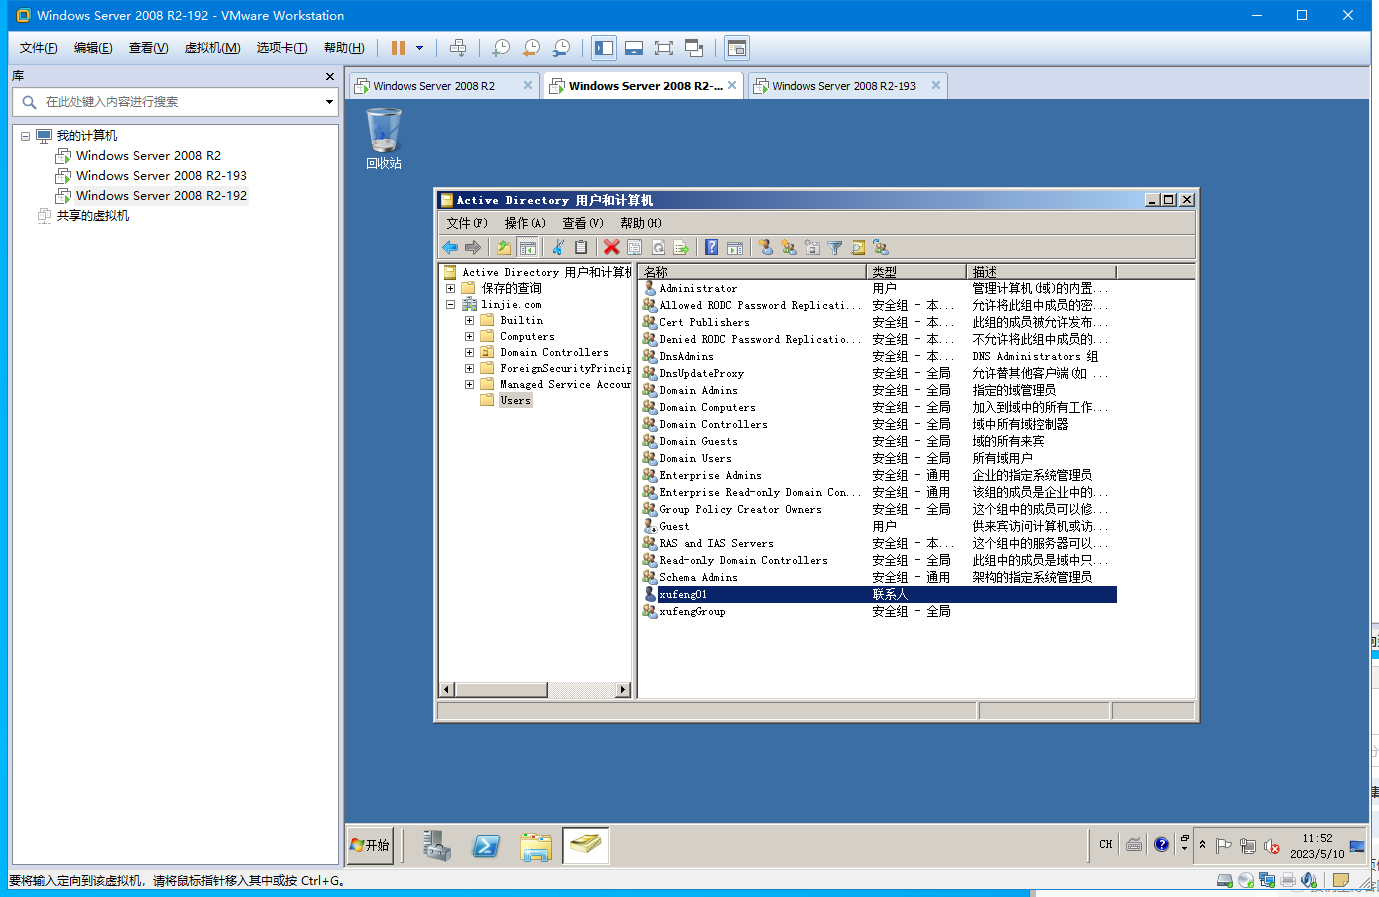Open PowerShell from the taskbar
The height and width of the screenshot is (897, 1379).
tap(486, 846)
